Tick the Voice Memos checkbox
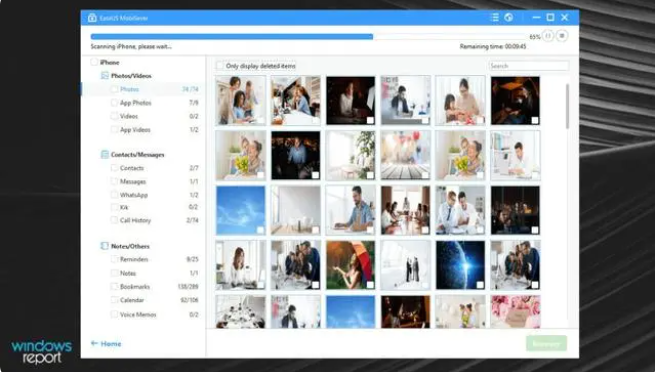655x372 pixels. (x=114, y=314)
